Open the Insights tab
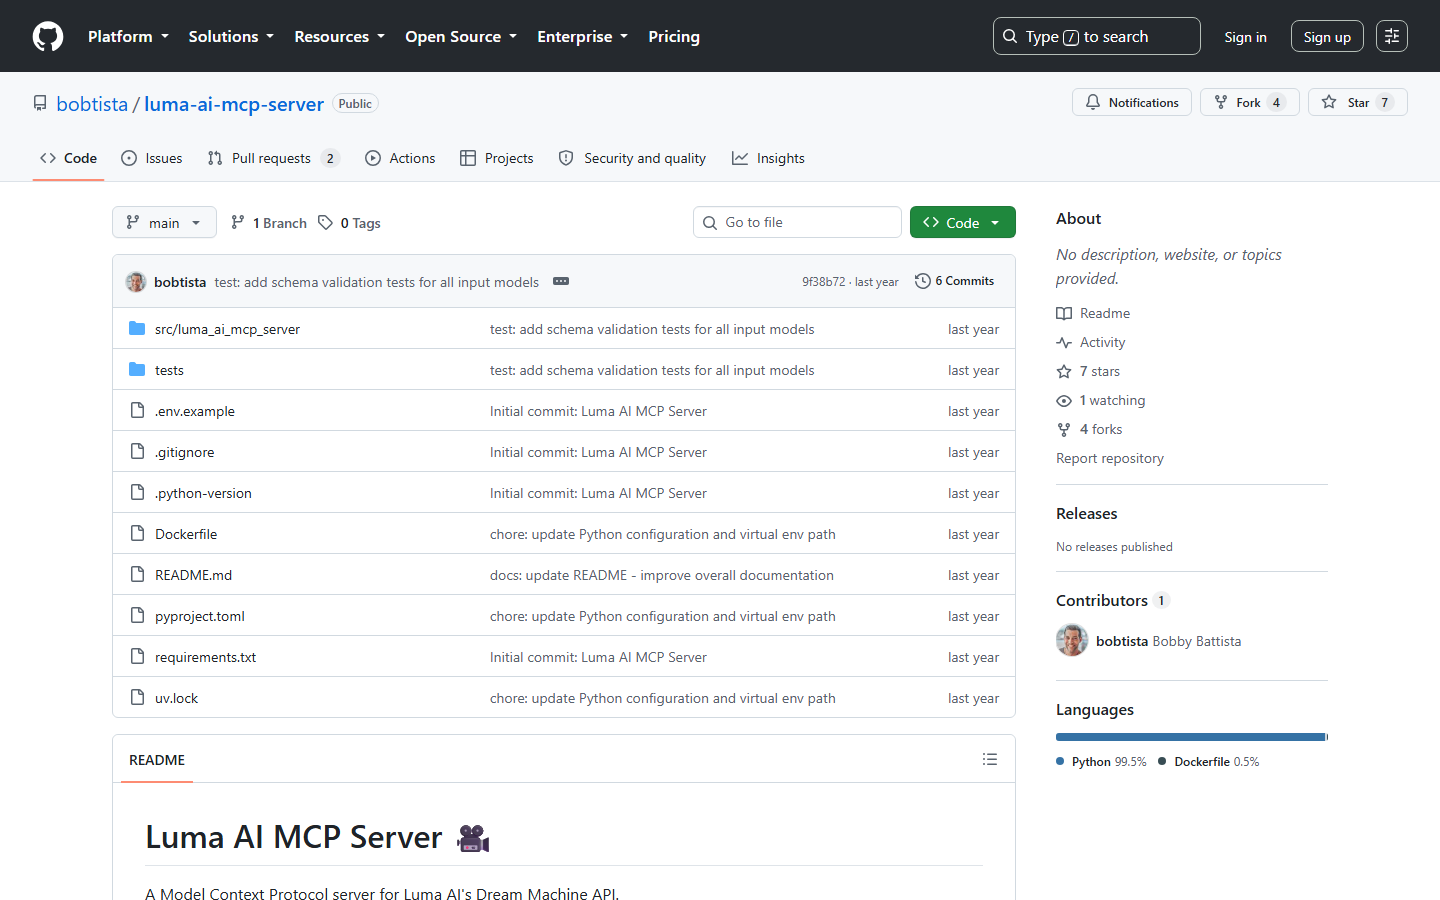1440x900 pixels. pyautogui.click(x=768, y=158)
